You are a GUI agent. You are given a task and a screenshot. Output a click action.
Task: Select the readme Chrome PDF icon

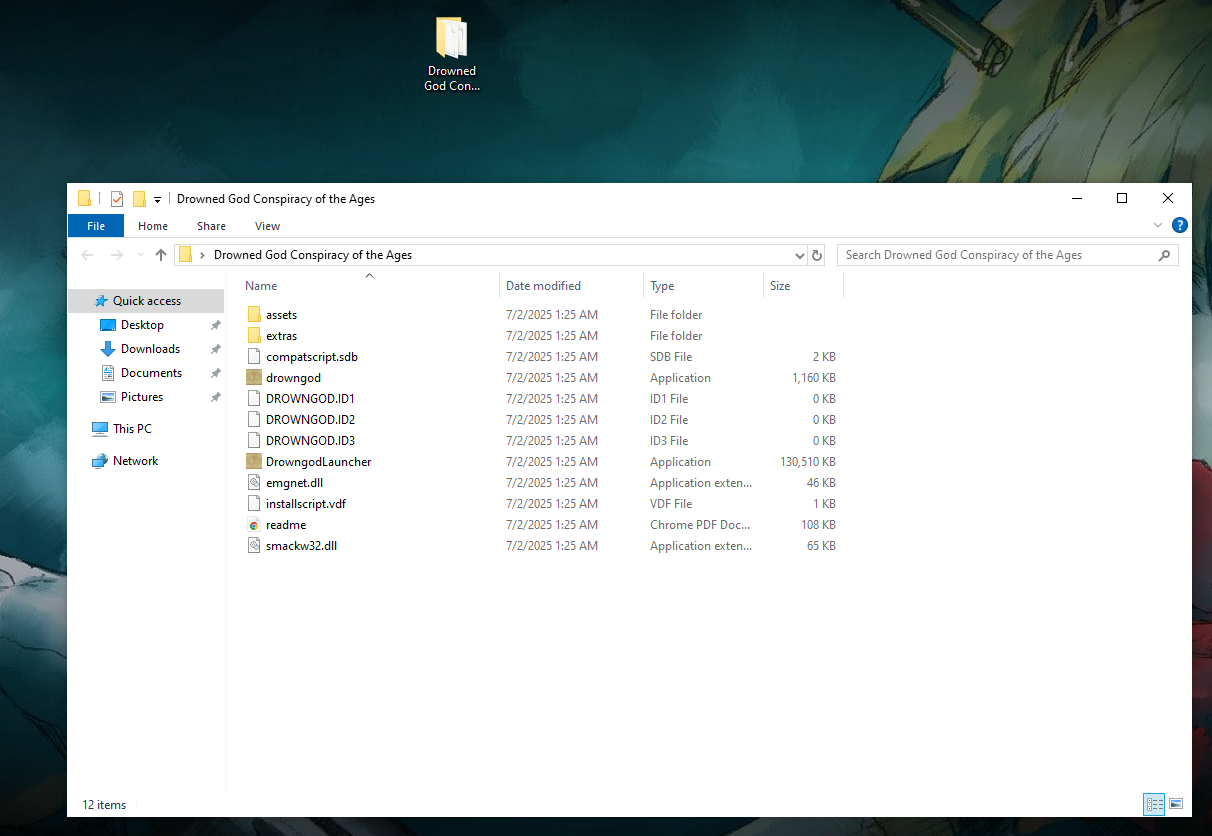tap(254, 525)
